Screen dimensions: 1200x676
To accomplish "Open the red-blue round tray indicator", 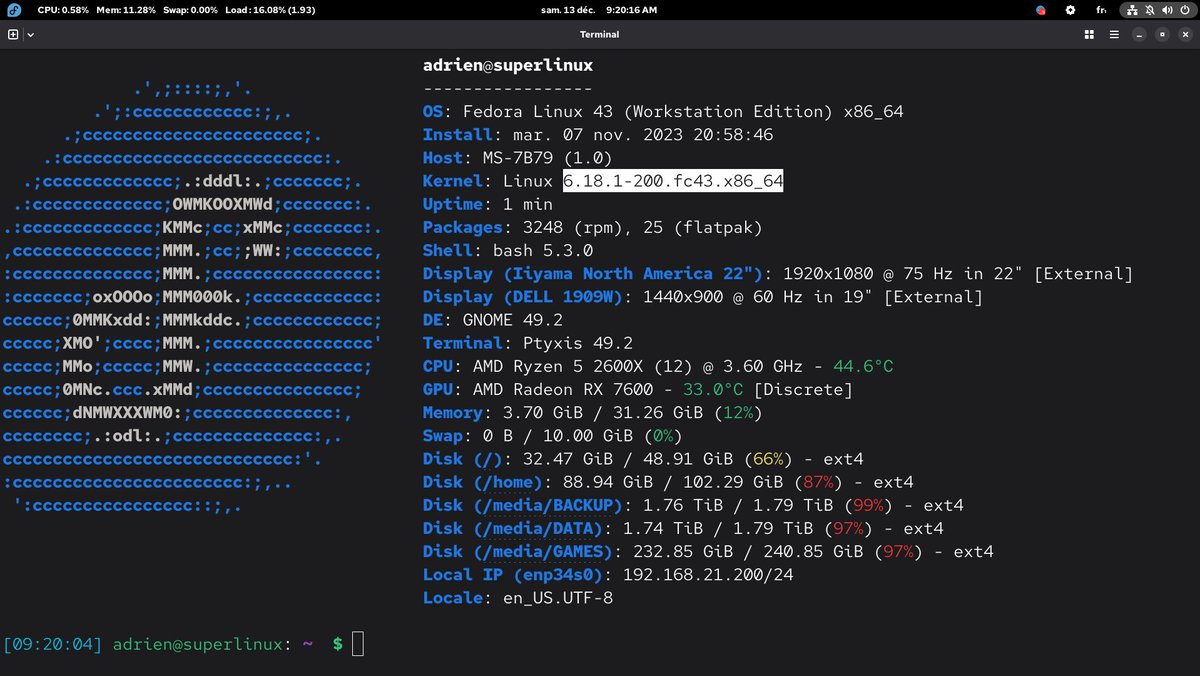I will point(1041,9).
